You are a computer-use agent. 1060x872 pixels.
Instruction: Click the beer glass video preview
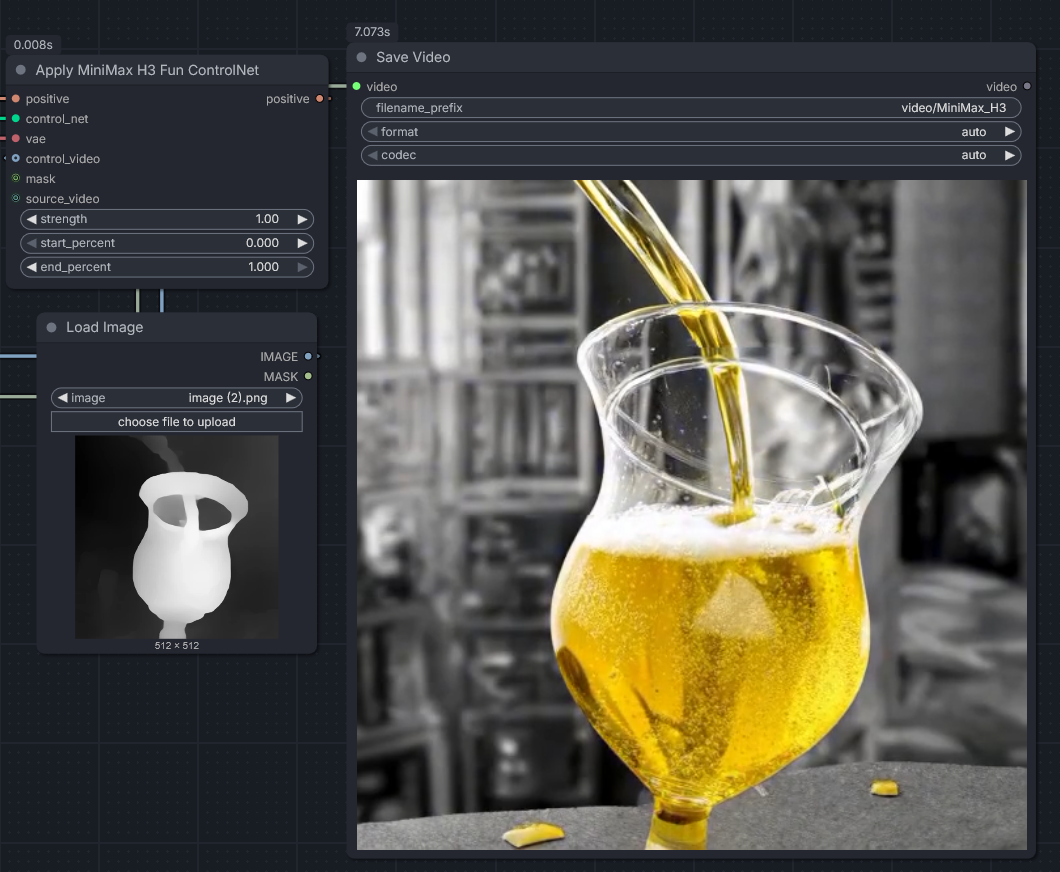point(692,514)
